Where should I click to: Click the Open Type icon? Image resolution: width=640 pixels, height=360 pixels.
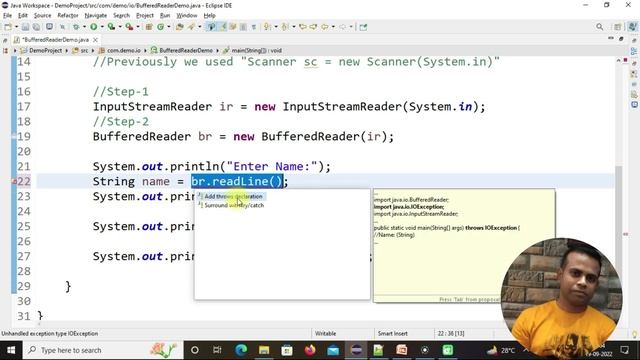pyautogui.click(x=180, y=27)
